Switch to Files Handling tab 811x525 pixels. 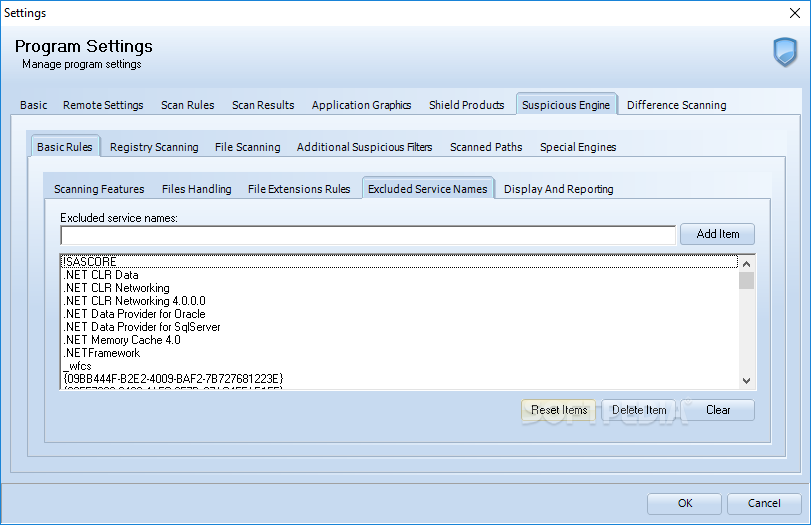click(x=197, y=189)
